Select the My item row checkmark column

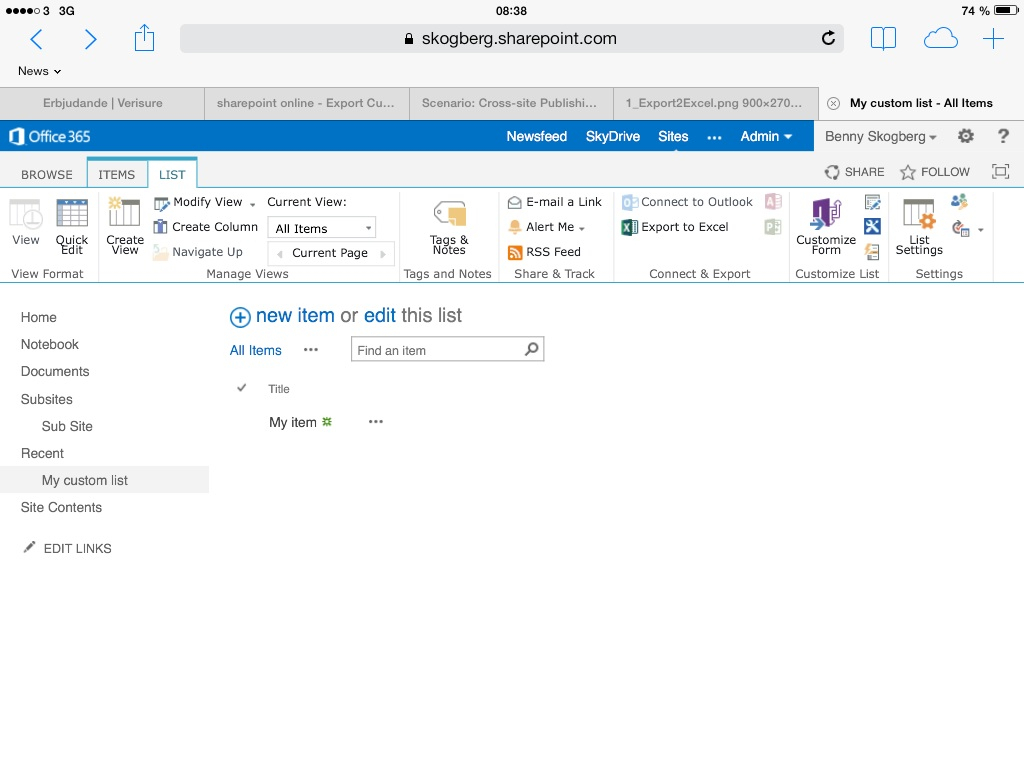tap(241, 422)
